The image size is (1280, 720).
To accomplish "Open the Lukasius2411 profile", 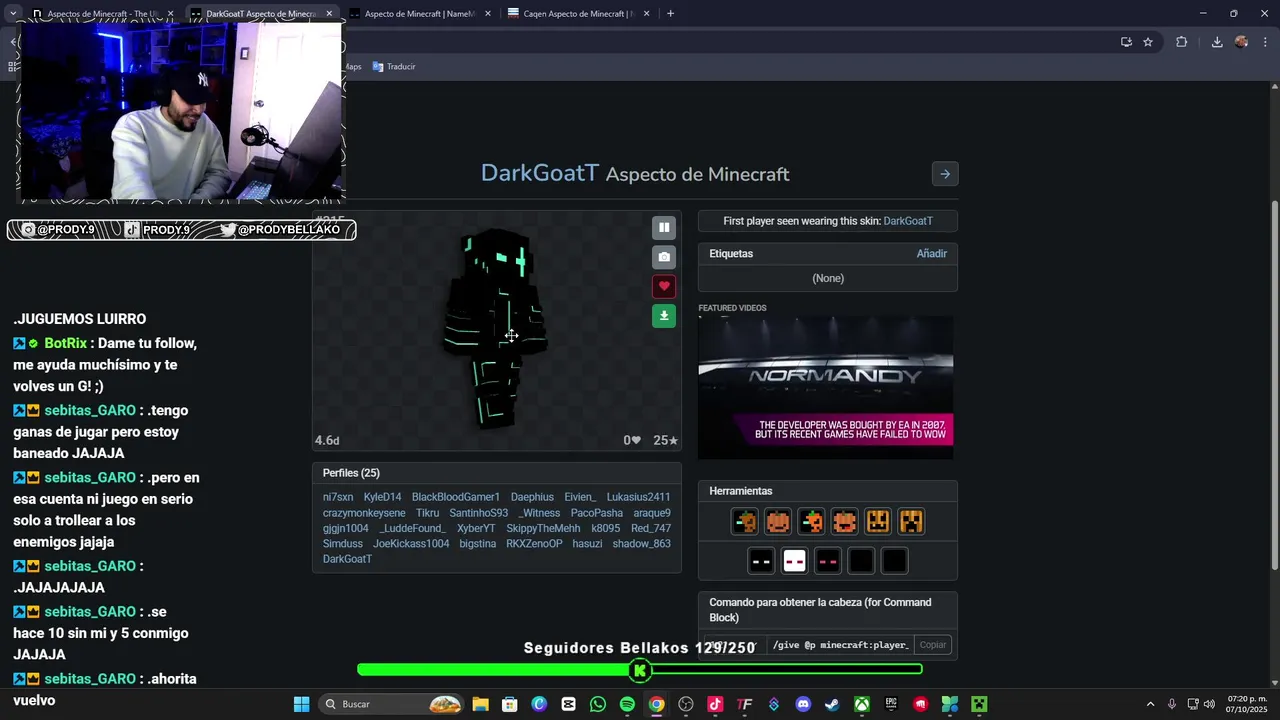I will (638, 497).
